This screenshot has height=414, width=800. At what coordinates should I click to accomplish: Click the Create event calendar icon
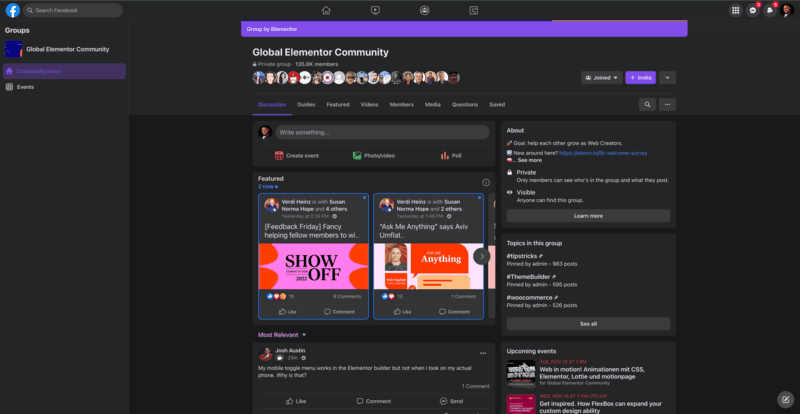(279, 156)
